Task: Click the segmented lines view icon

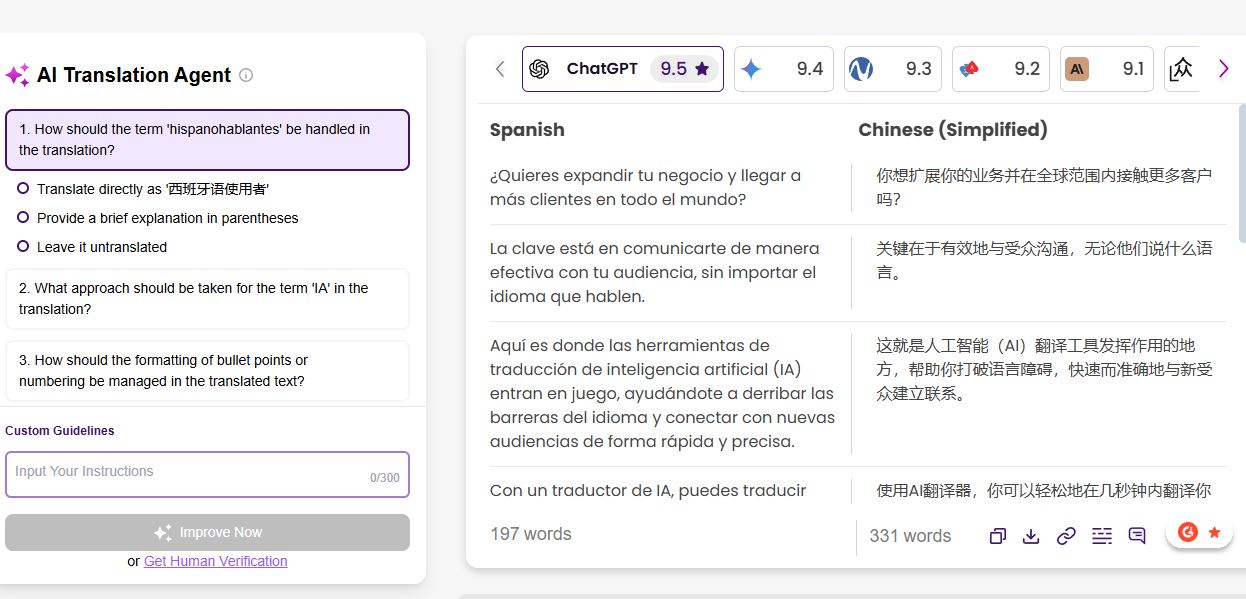Action: (x=1101, y=536)
